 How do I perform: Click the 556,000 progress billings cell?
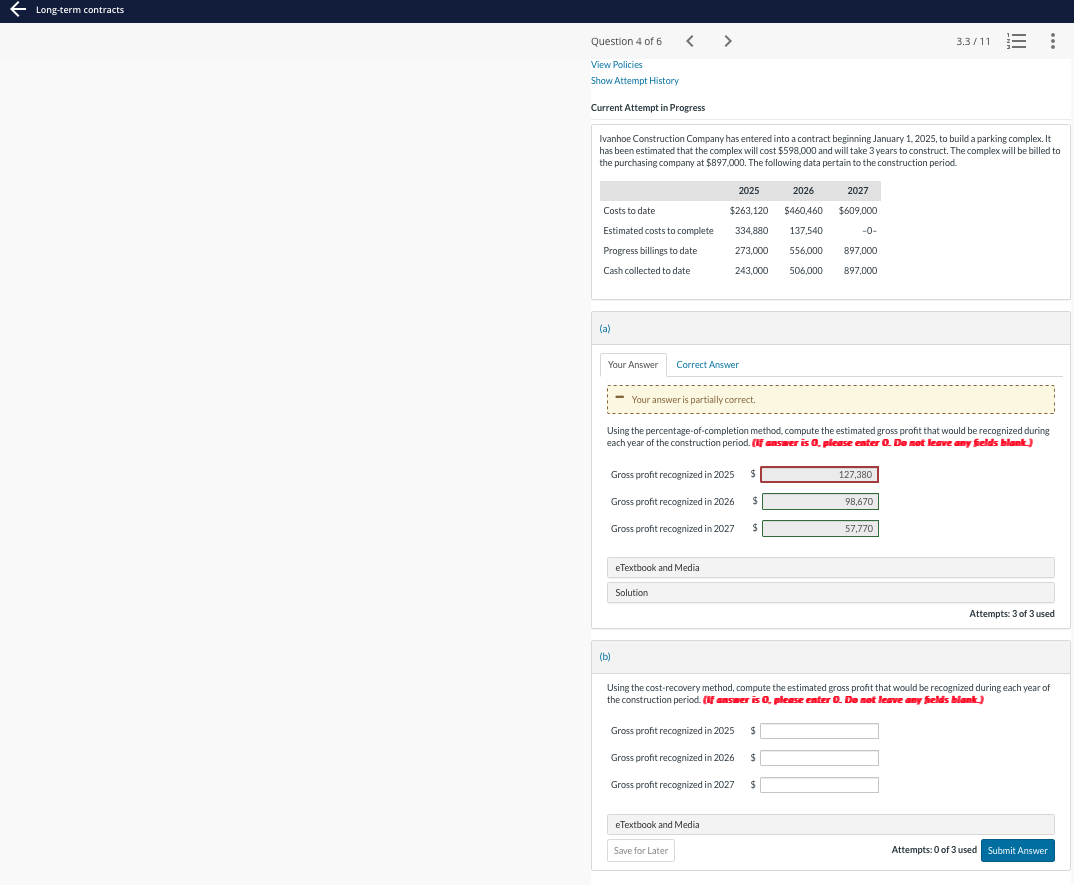point(806,251)
